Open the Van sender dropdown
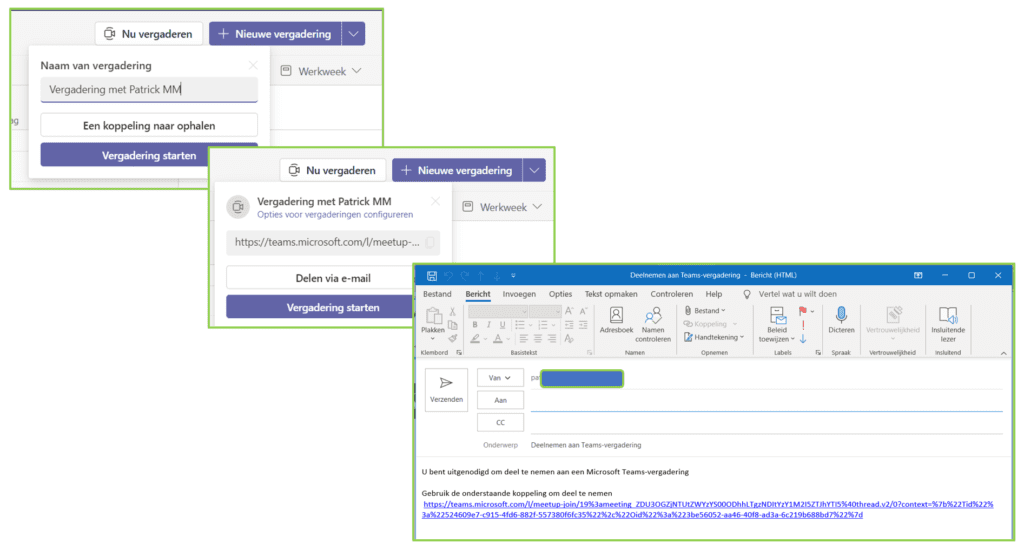 point(500,378)
